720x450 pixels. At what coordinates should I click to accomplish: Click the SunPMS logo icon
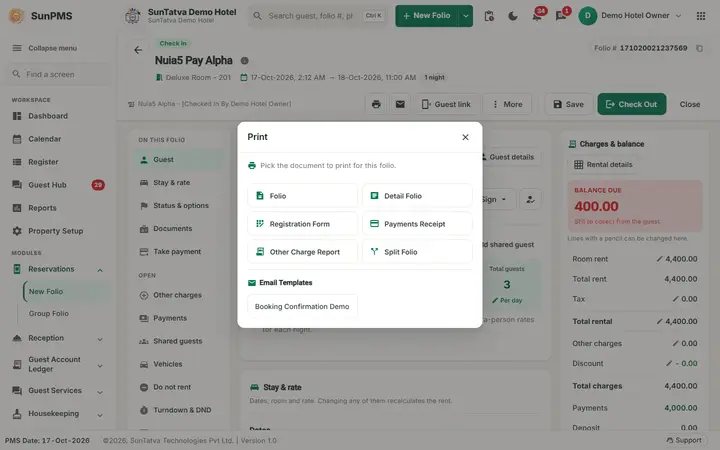pyautogui.click(x=17, y=16)
